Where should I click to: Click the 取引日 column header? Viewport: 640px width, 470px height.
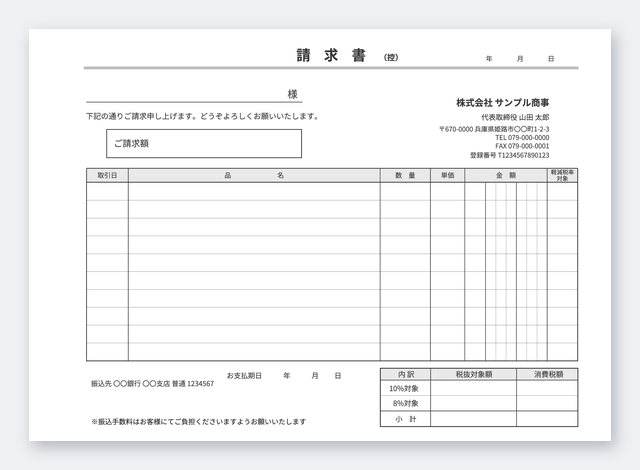[x=107, y=175]
